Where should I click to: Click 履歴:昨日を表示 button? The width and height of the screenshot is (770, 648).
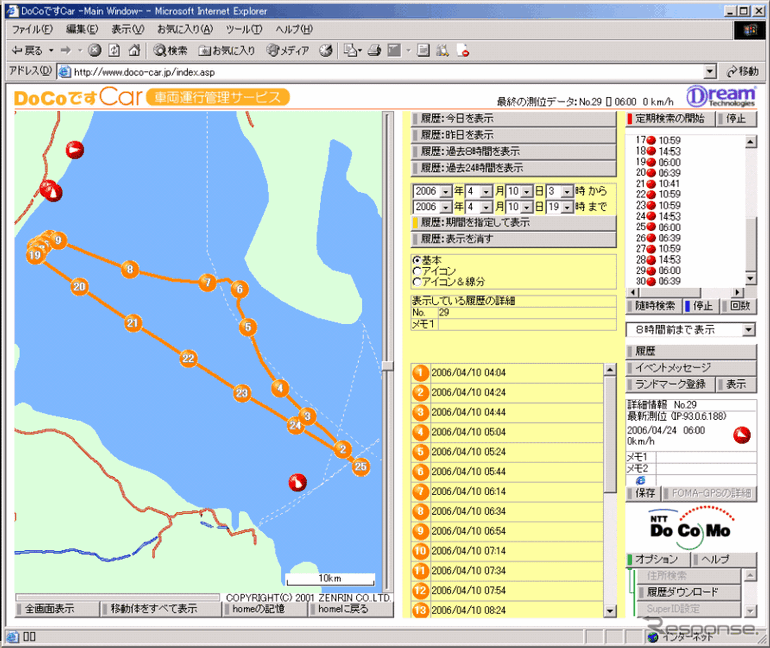tap(513, 135)
